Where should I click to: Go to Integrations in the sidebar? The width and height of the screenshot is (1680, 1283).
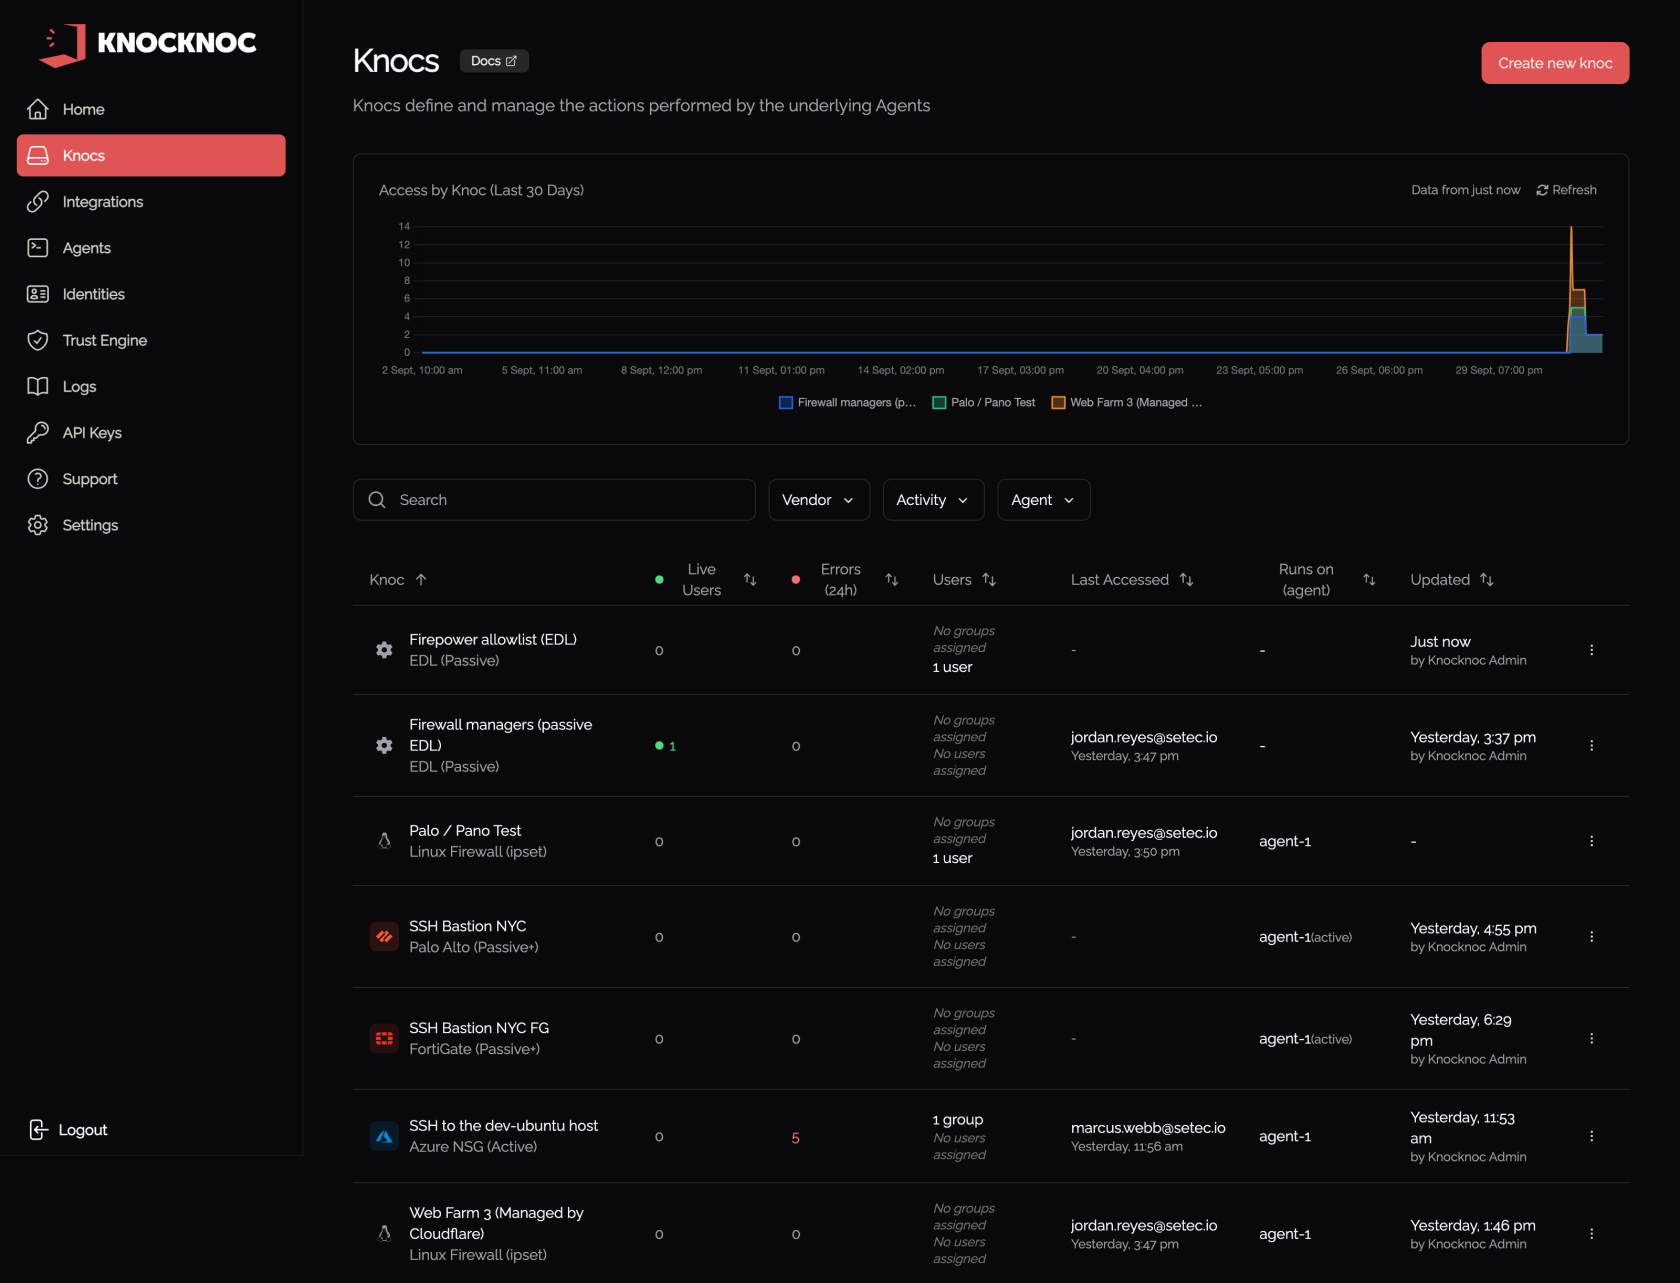click(x=151, y=202)
